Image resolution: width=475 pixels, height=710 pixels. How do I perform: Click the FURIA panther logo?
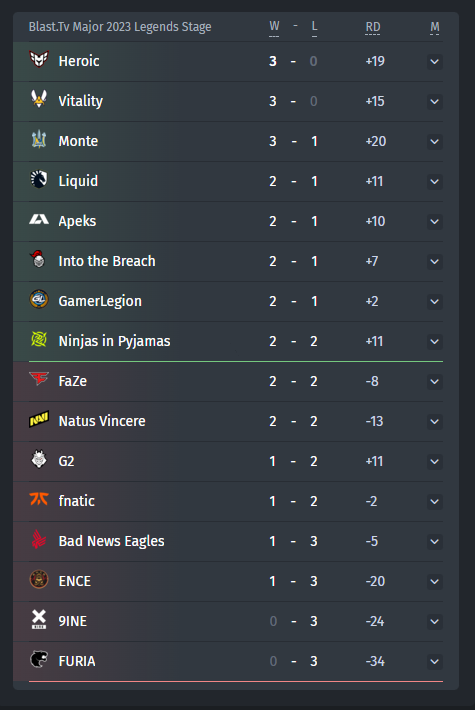point(39,659)
